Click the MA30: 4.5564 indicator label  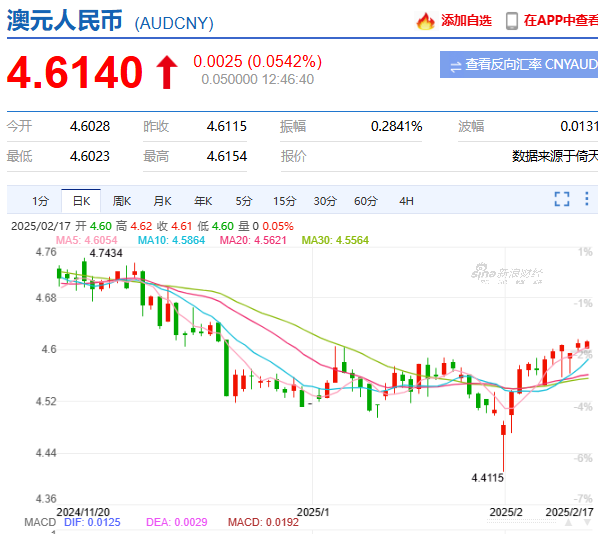[x=335, y=240]
